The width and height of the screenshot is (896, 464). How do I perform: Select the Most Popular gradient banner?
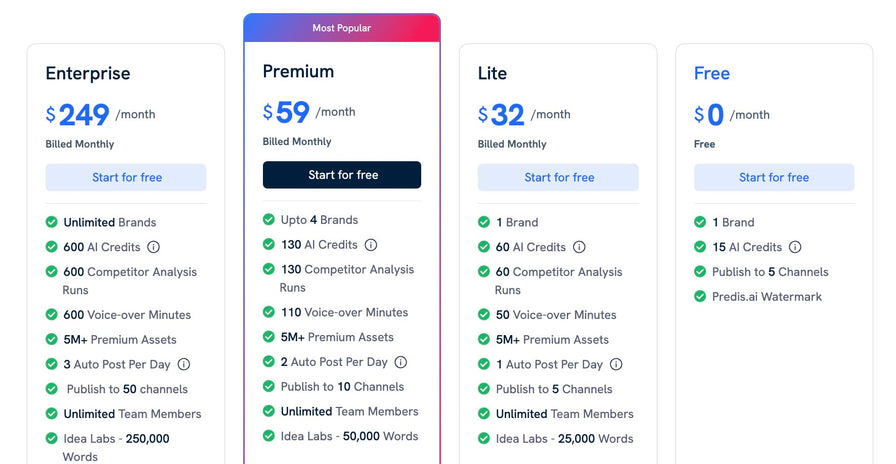pos(341,28)
